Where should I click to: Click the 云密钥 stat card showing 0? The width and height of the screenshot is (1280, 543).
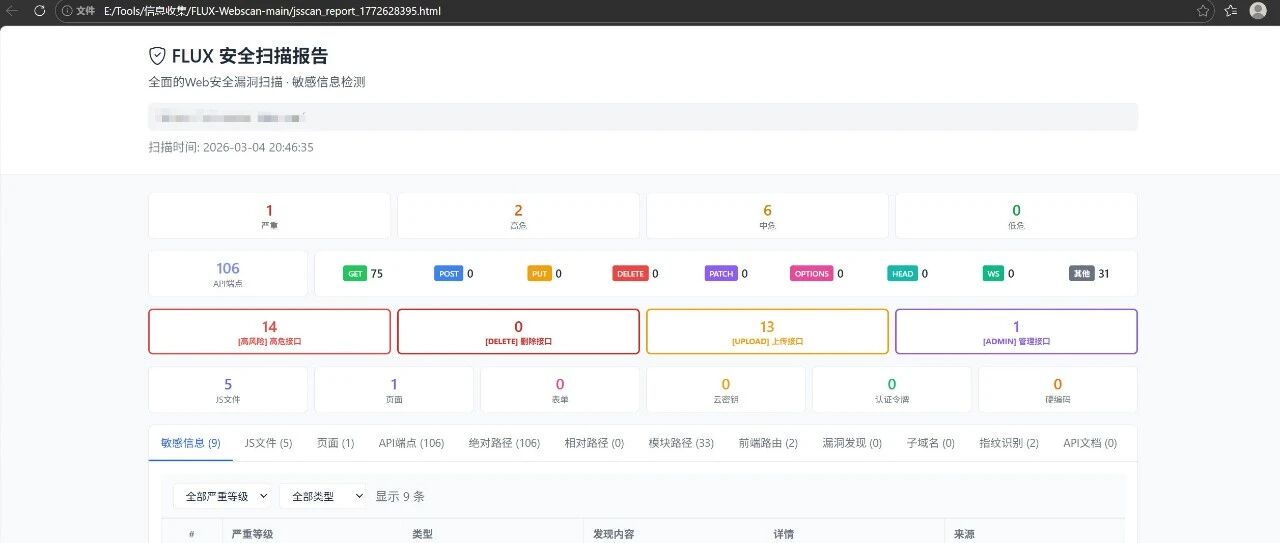click(726, 390)
